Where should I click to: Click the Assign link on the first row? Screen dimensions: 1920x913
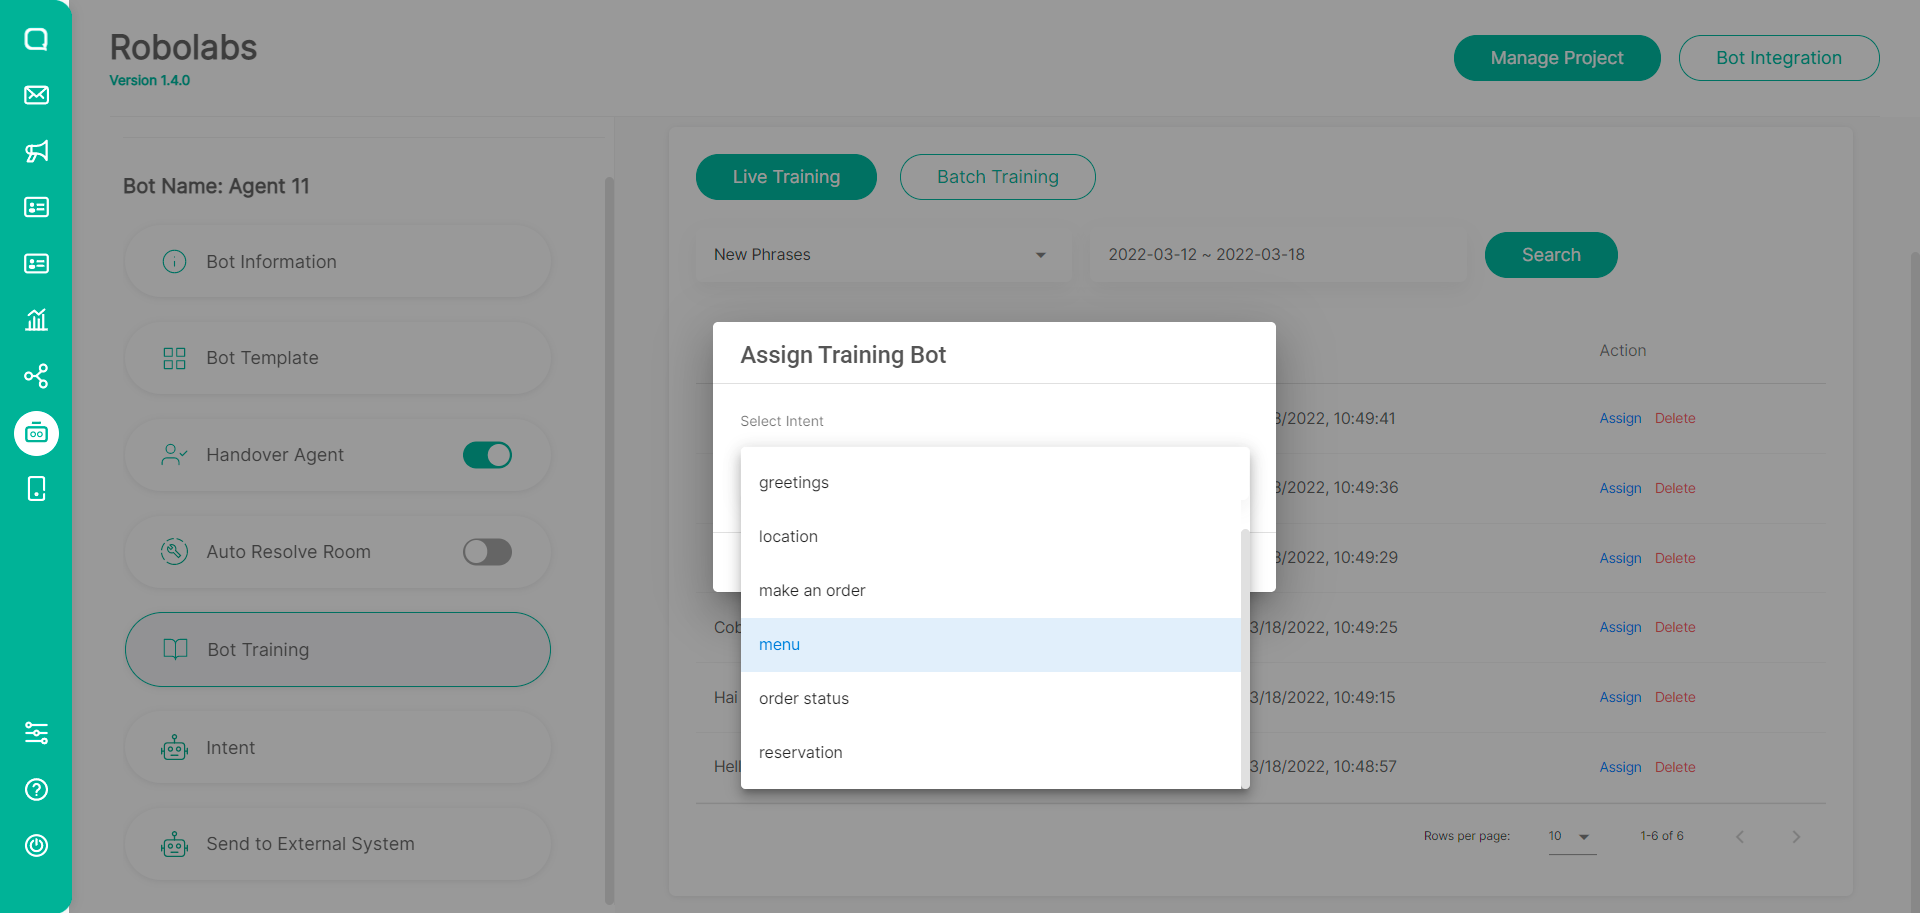coord(1620,418)
